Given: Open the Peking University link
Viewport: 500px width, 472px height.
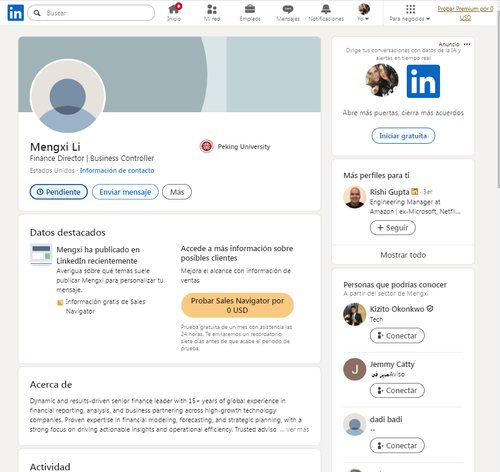Looking at the screenshot, I should point(244,147).
